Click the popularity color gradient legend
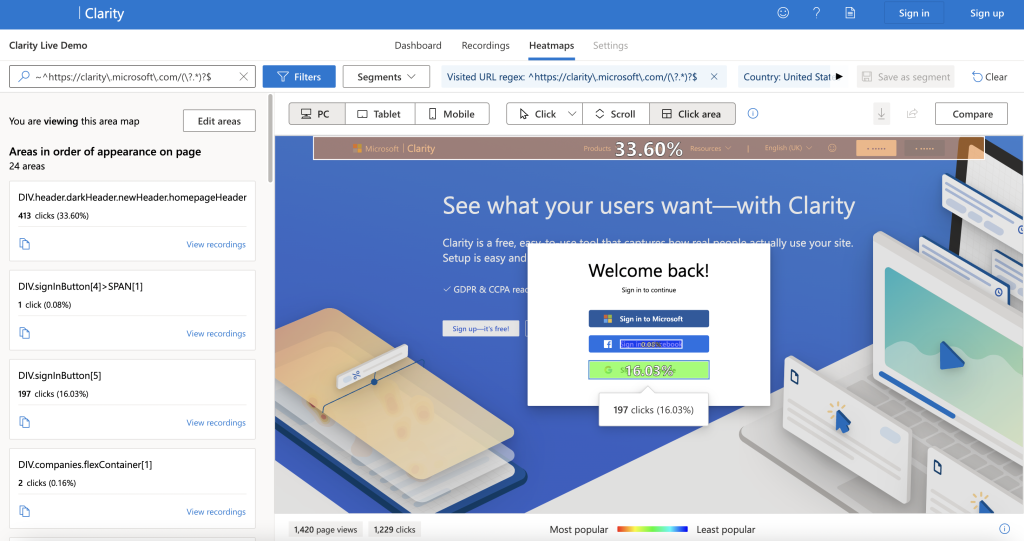 click(x=652, y=529)
